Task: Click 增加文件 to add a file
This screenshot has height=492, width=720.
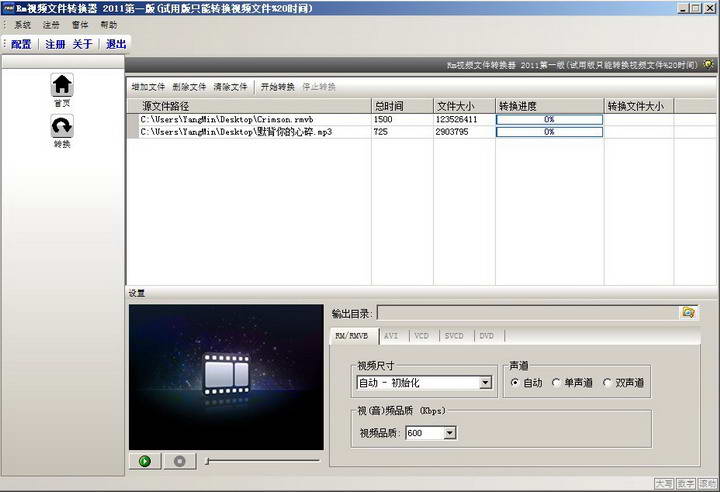Action: click(x=148, y=87)
